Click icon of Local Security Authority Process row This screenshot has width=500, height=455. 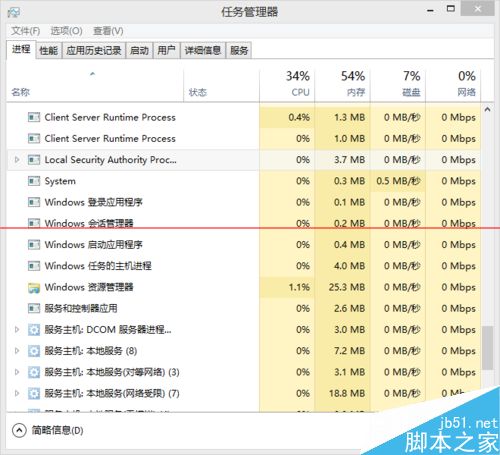(34, 160)
